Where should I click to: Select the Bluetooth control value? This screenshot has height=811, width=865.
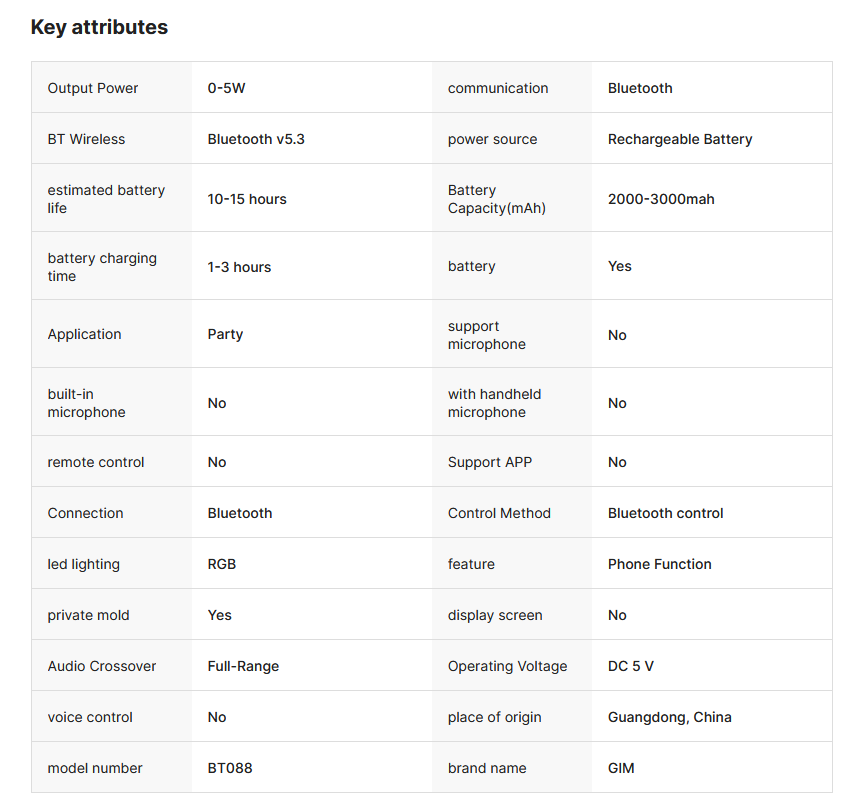[666, 513]
